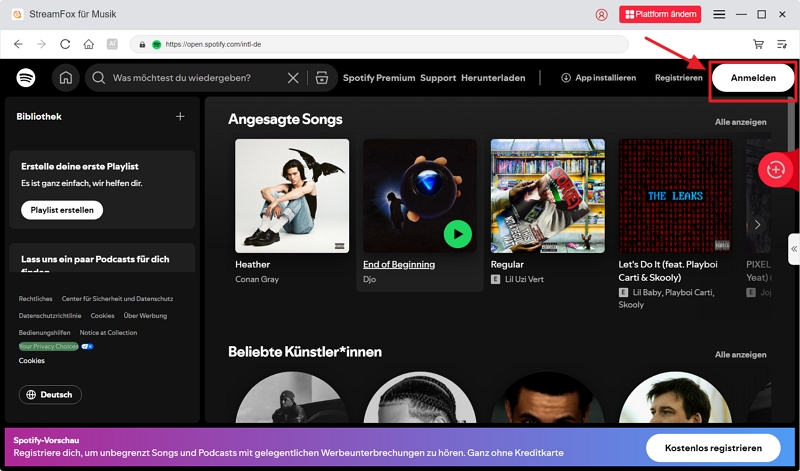Open the End of Beginning song title
Image resolution: width=800 pixels, height=471 pixels.
[x=399, y=264]
